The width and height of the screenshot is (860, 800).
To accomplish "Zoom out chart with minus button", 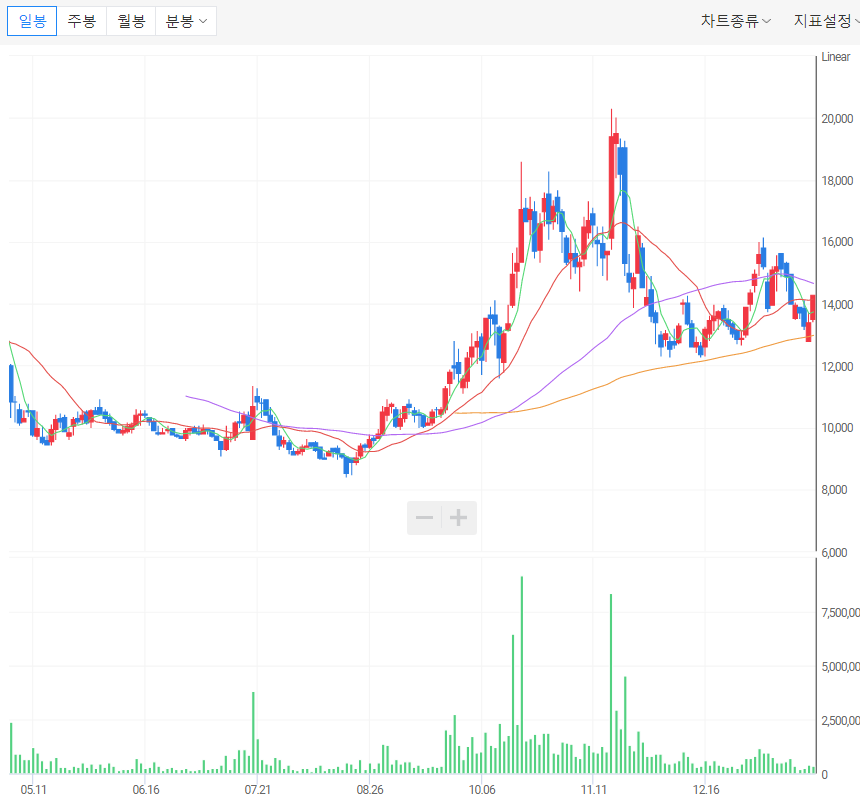I will [x=424, y=518].
